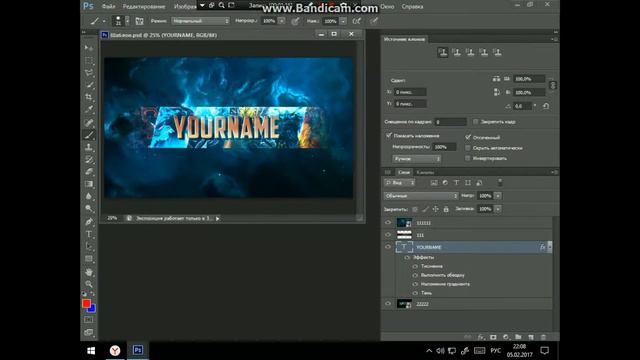
Task: Click add layer style fx button
Action: coord(481,337)
